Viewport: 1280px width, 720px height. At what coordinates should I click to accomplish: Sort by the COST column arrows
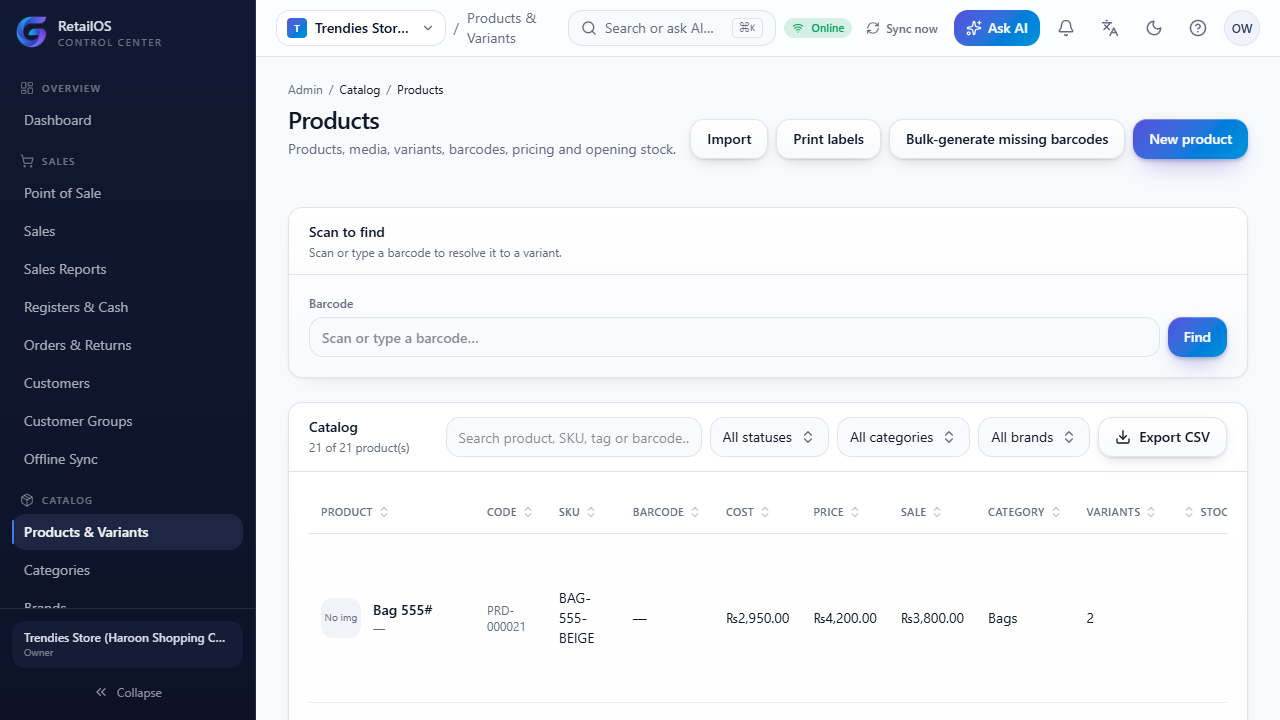tap(765, 512)
